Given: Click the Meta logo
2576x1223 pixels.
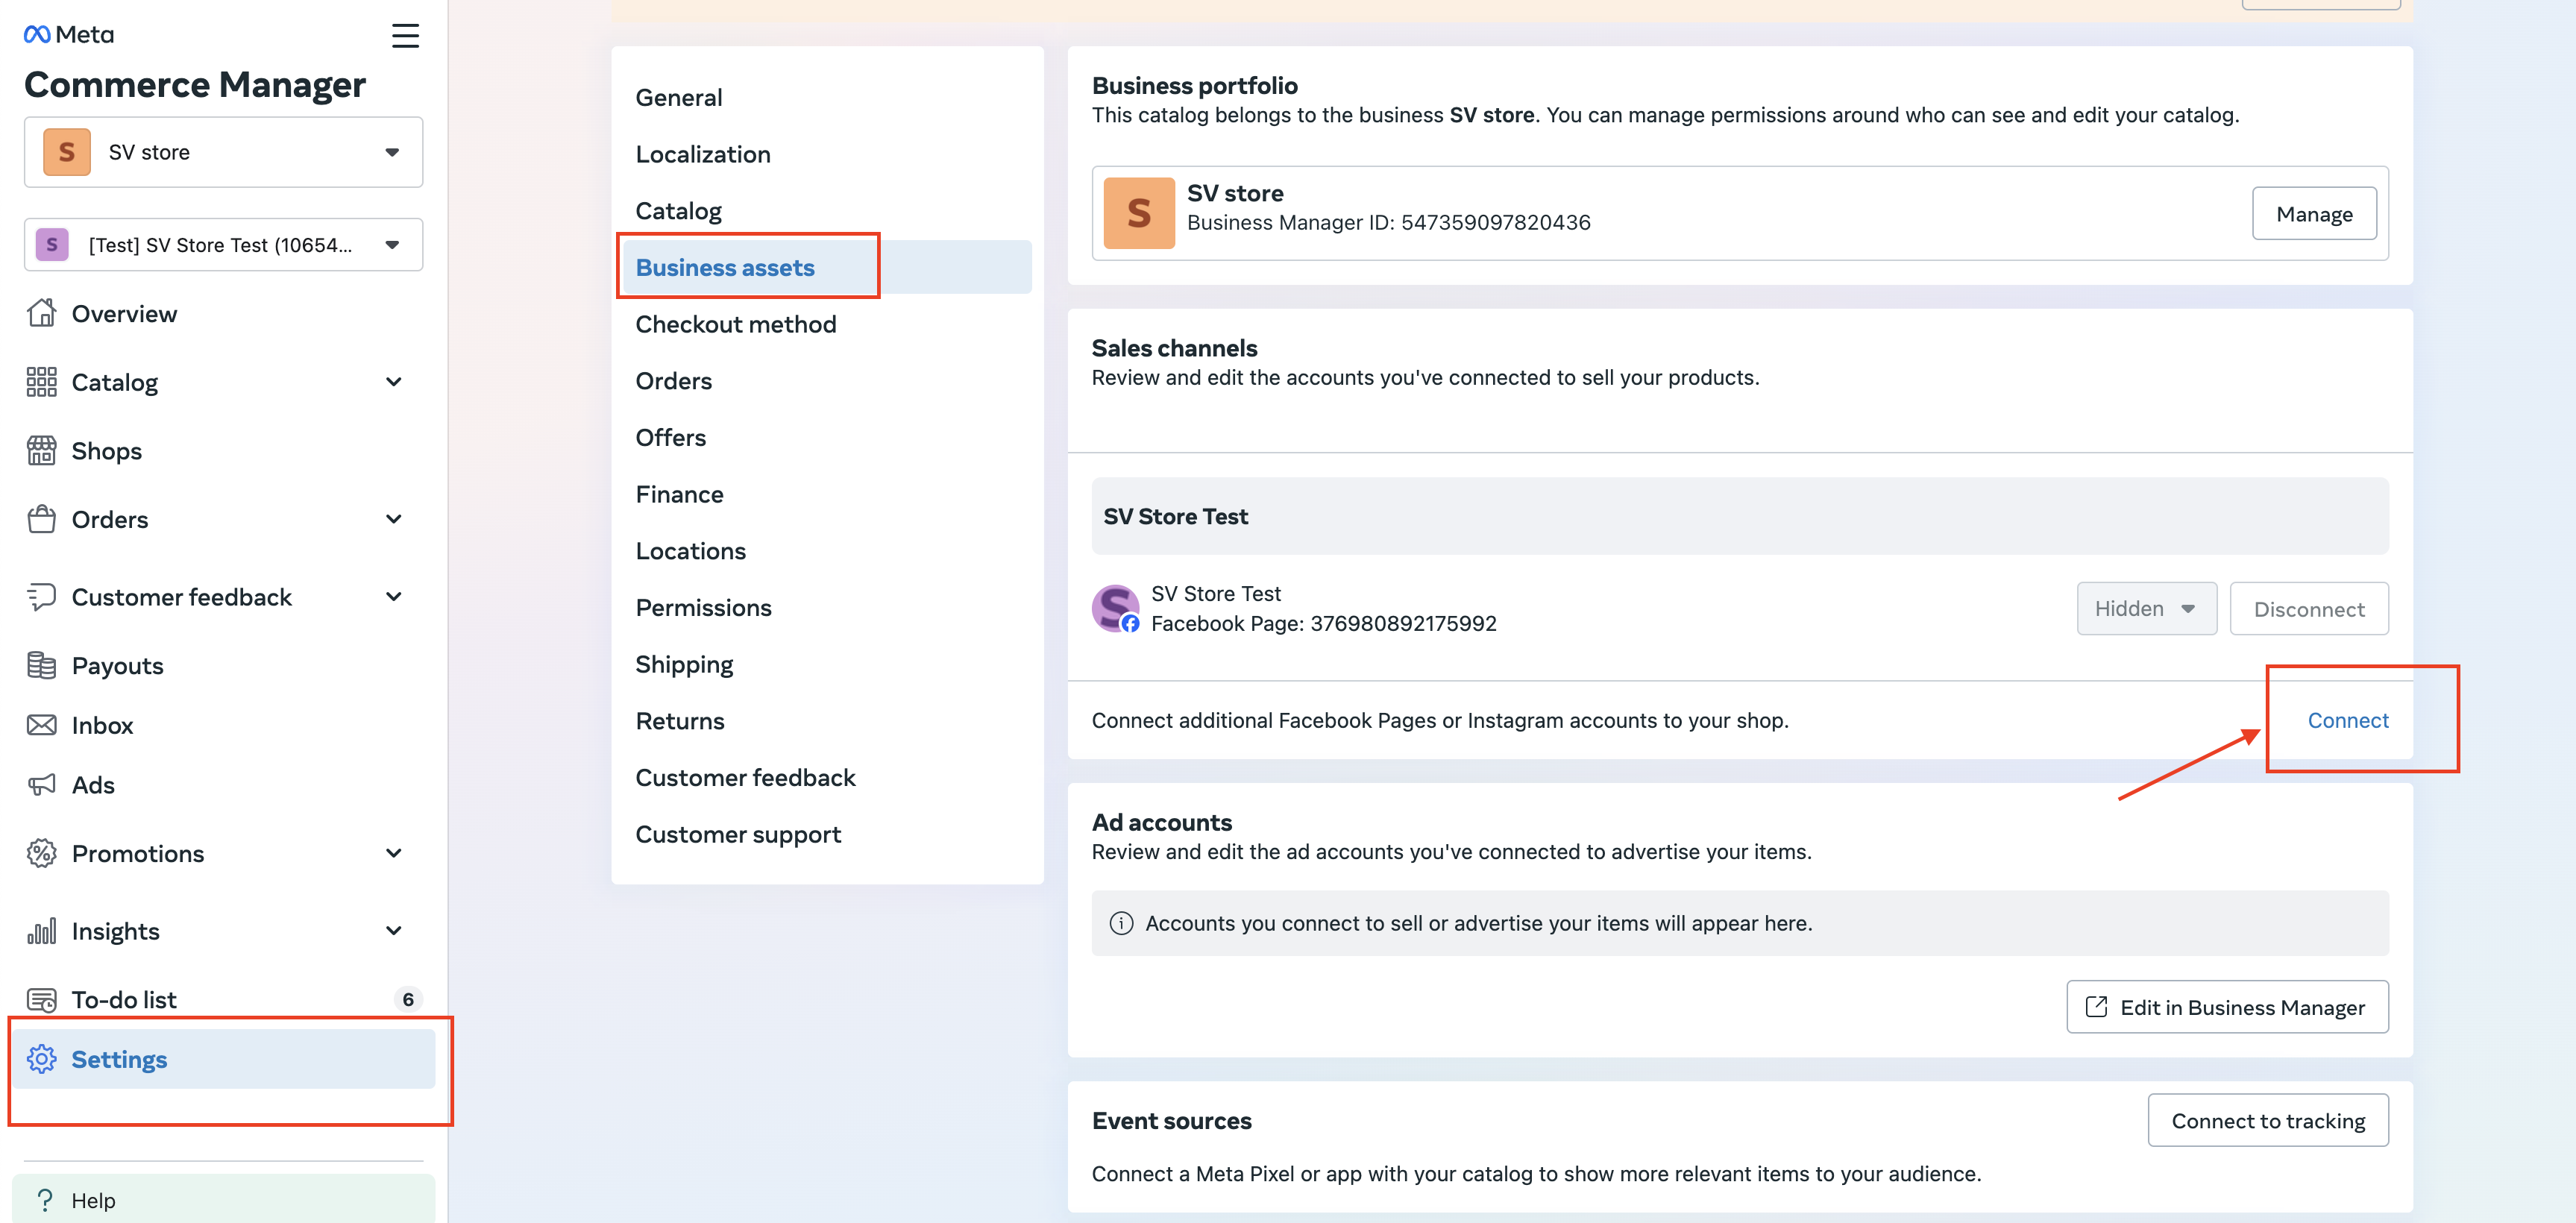Looking at the screenshot, I should coord(68,35).
